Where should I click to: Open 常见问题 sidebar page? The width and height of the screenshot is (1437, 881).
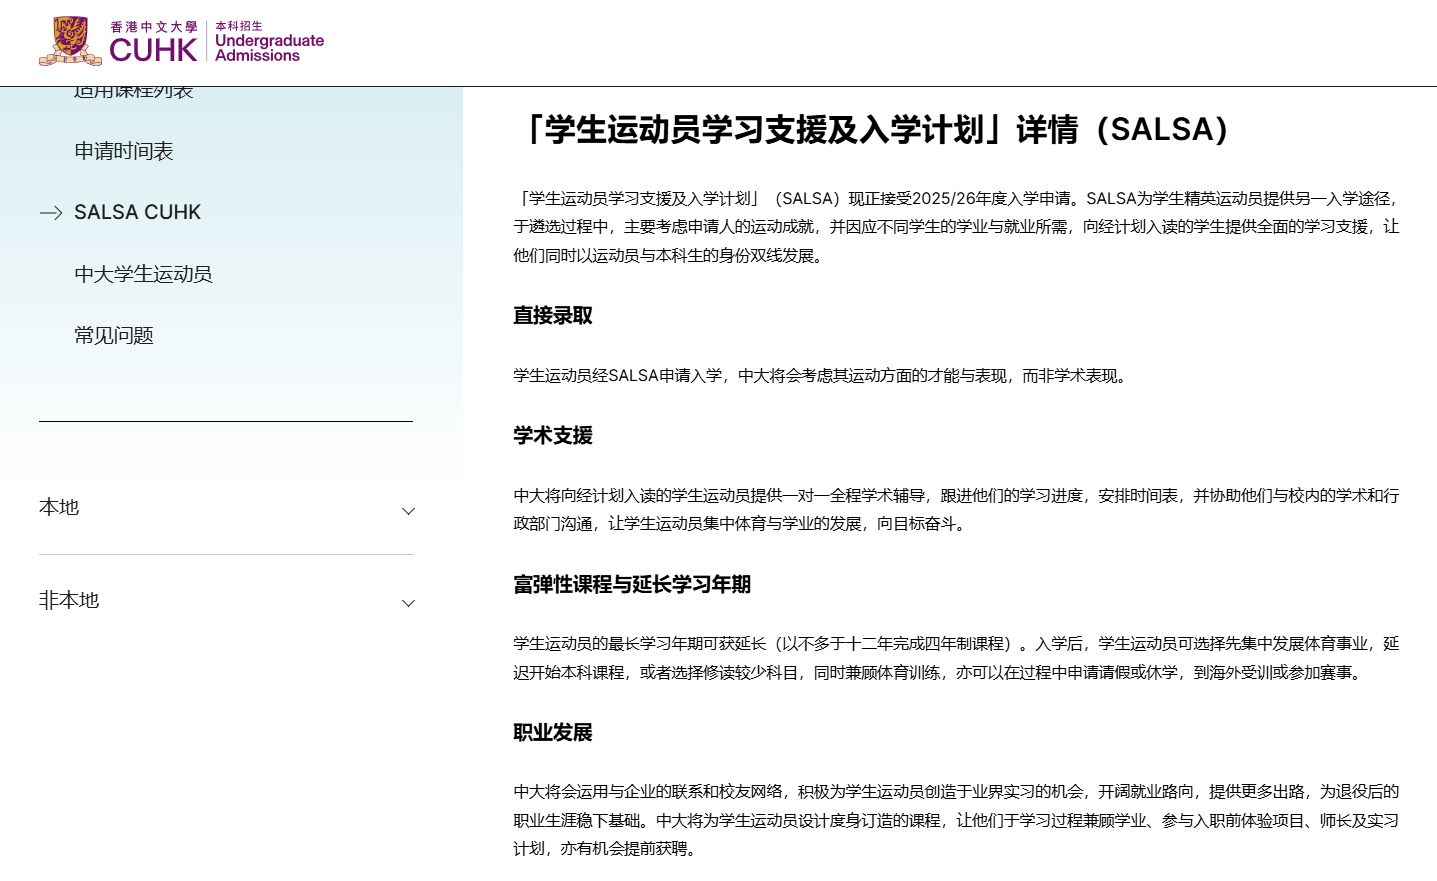(x=114, y=335)
